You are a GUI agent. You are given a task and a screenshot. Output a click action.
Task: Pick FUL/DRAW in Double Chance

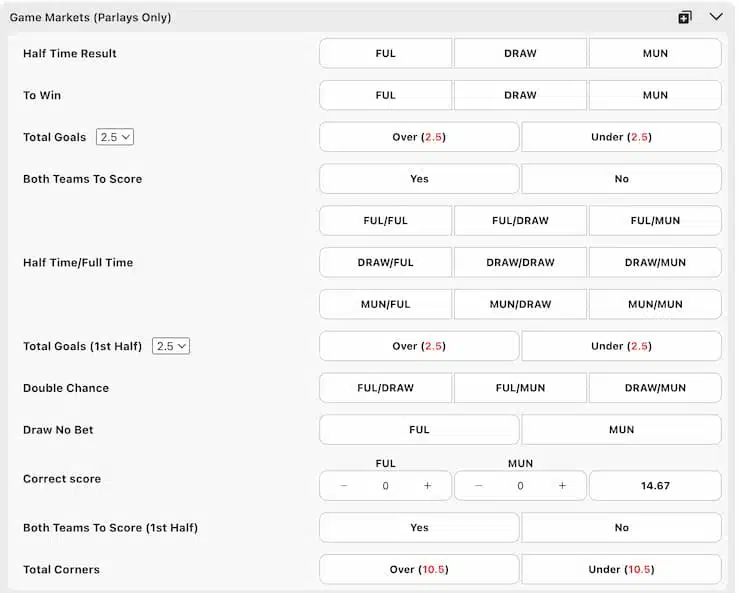[386, 388]
